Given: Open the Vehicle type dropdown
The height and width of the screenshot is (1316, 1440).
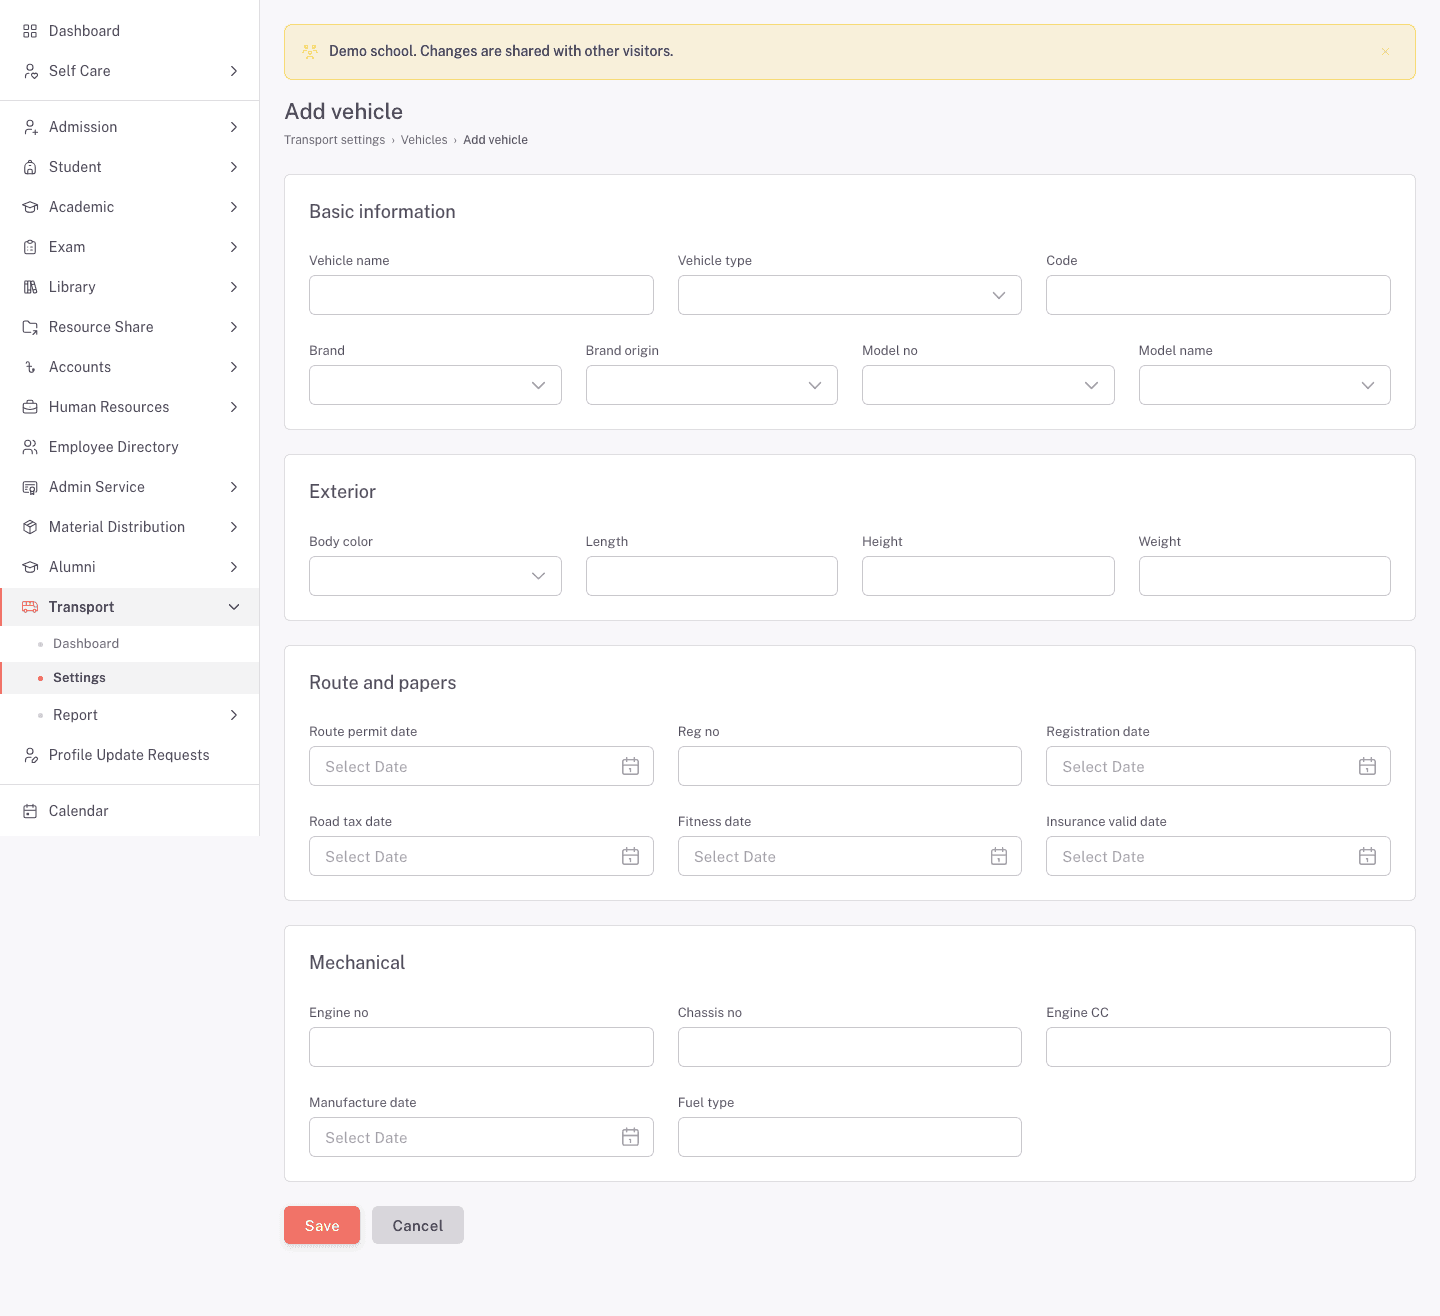Looking at the screenshot, I should click(x=850, y=295).
